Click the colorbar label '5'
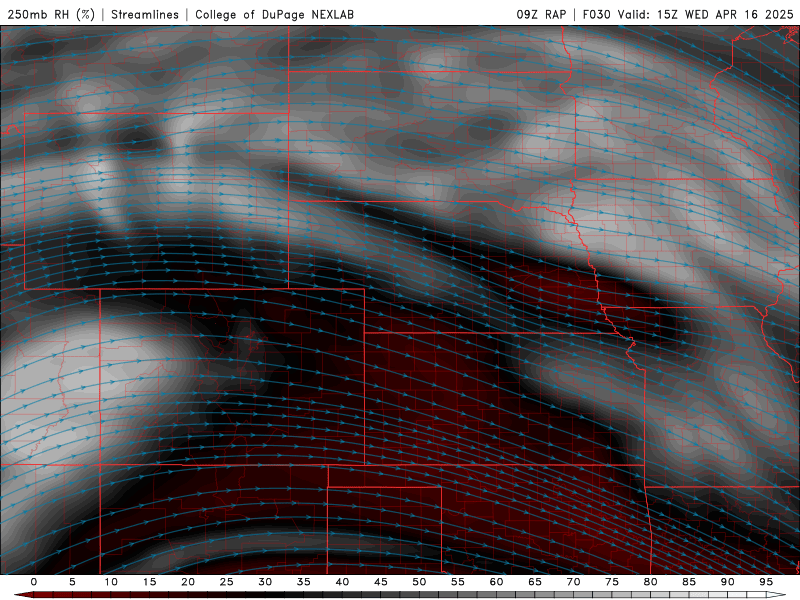The image size is (800, 600). (x=72, y=582)
